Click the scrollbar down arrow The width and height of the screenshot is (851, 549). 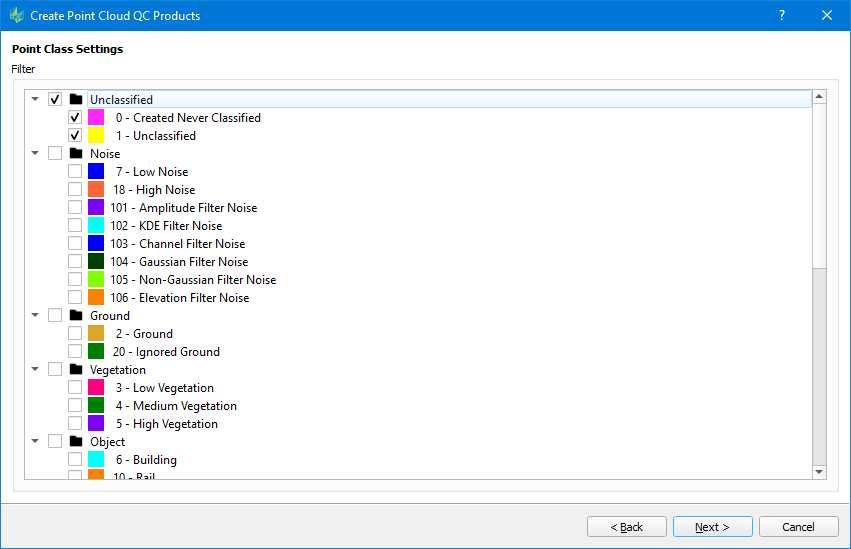tap(819, 471)
